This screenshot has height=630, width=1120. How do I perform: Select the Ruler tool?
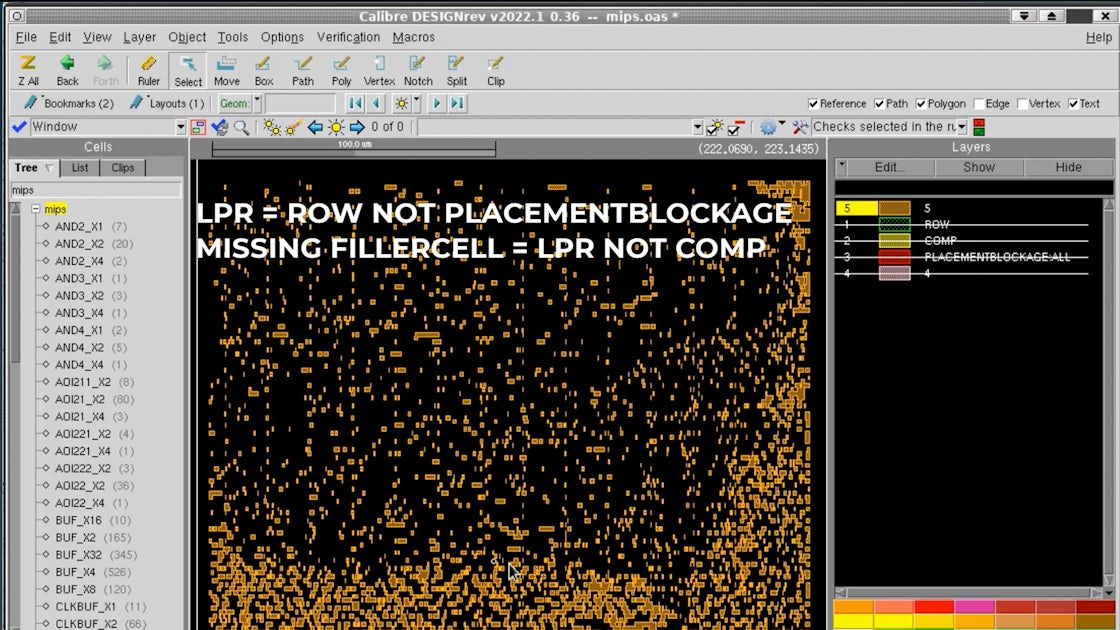click(x=149, y=70)
